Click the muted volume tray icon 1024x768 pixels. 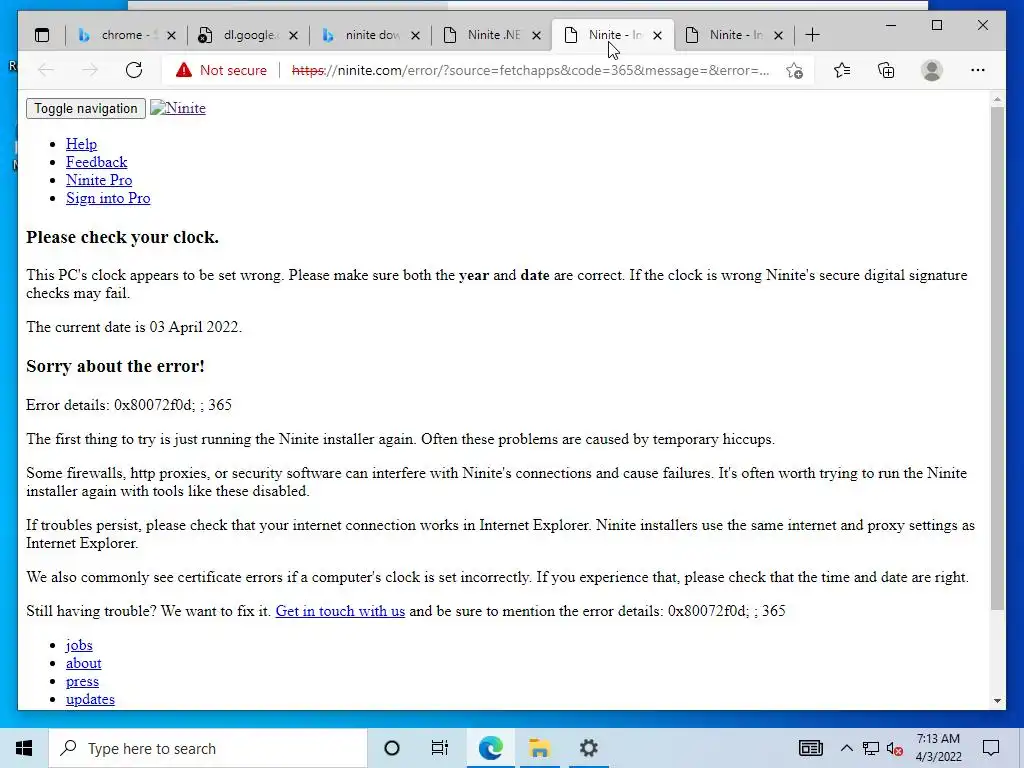tap(895, 749)
